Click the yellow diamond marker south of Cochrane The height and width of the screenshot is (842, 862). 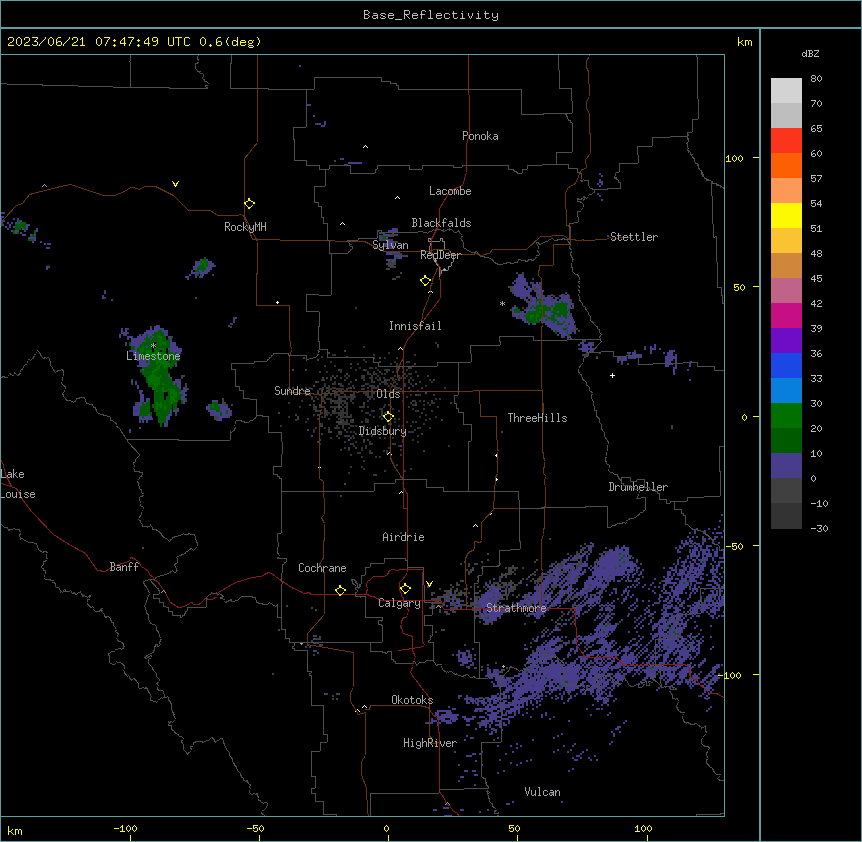340,590
